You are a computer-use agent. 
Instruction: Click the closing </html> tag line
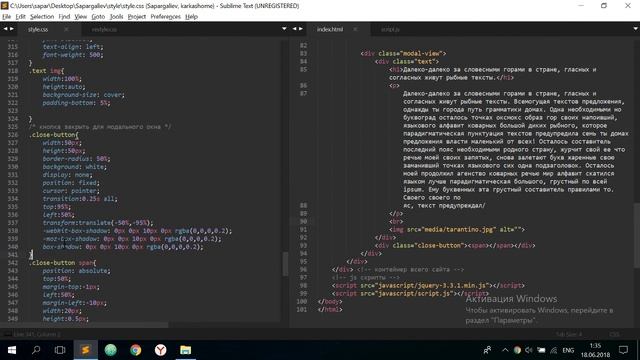[x=330, y=309]
